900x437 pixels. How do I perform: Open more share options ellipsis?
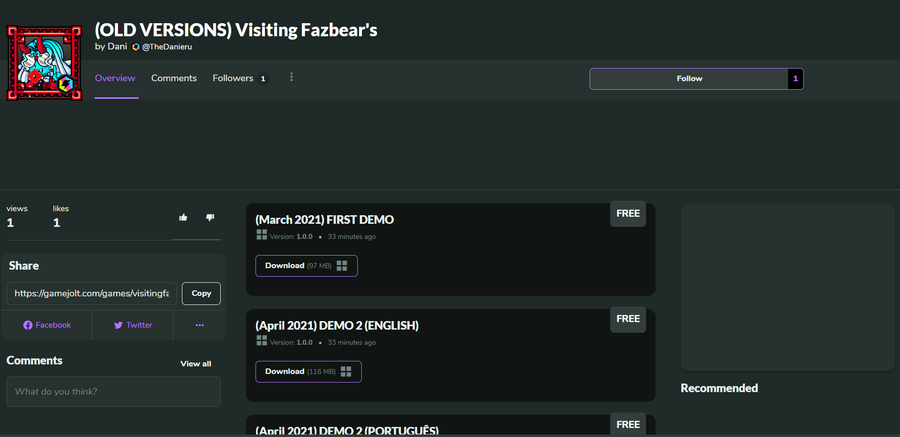(x=199, y=325)
